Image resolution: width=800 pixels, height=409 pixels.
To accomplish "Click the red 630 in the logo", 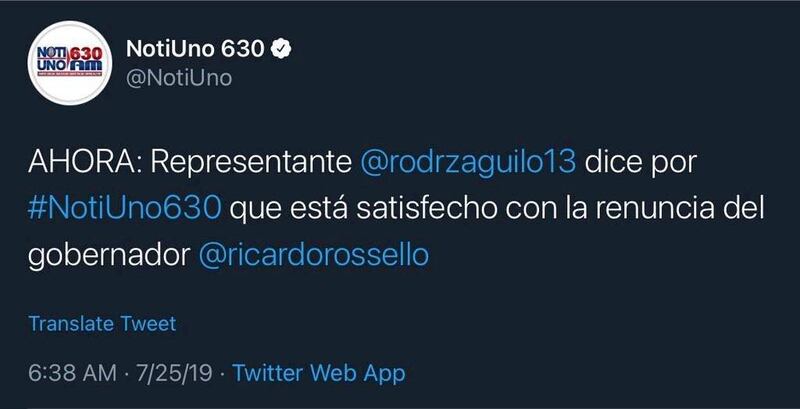I will (85, 53).
